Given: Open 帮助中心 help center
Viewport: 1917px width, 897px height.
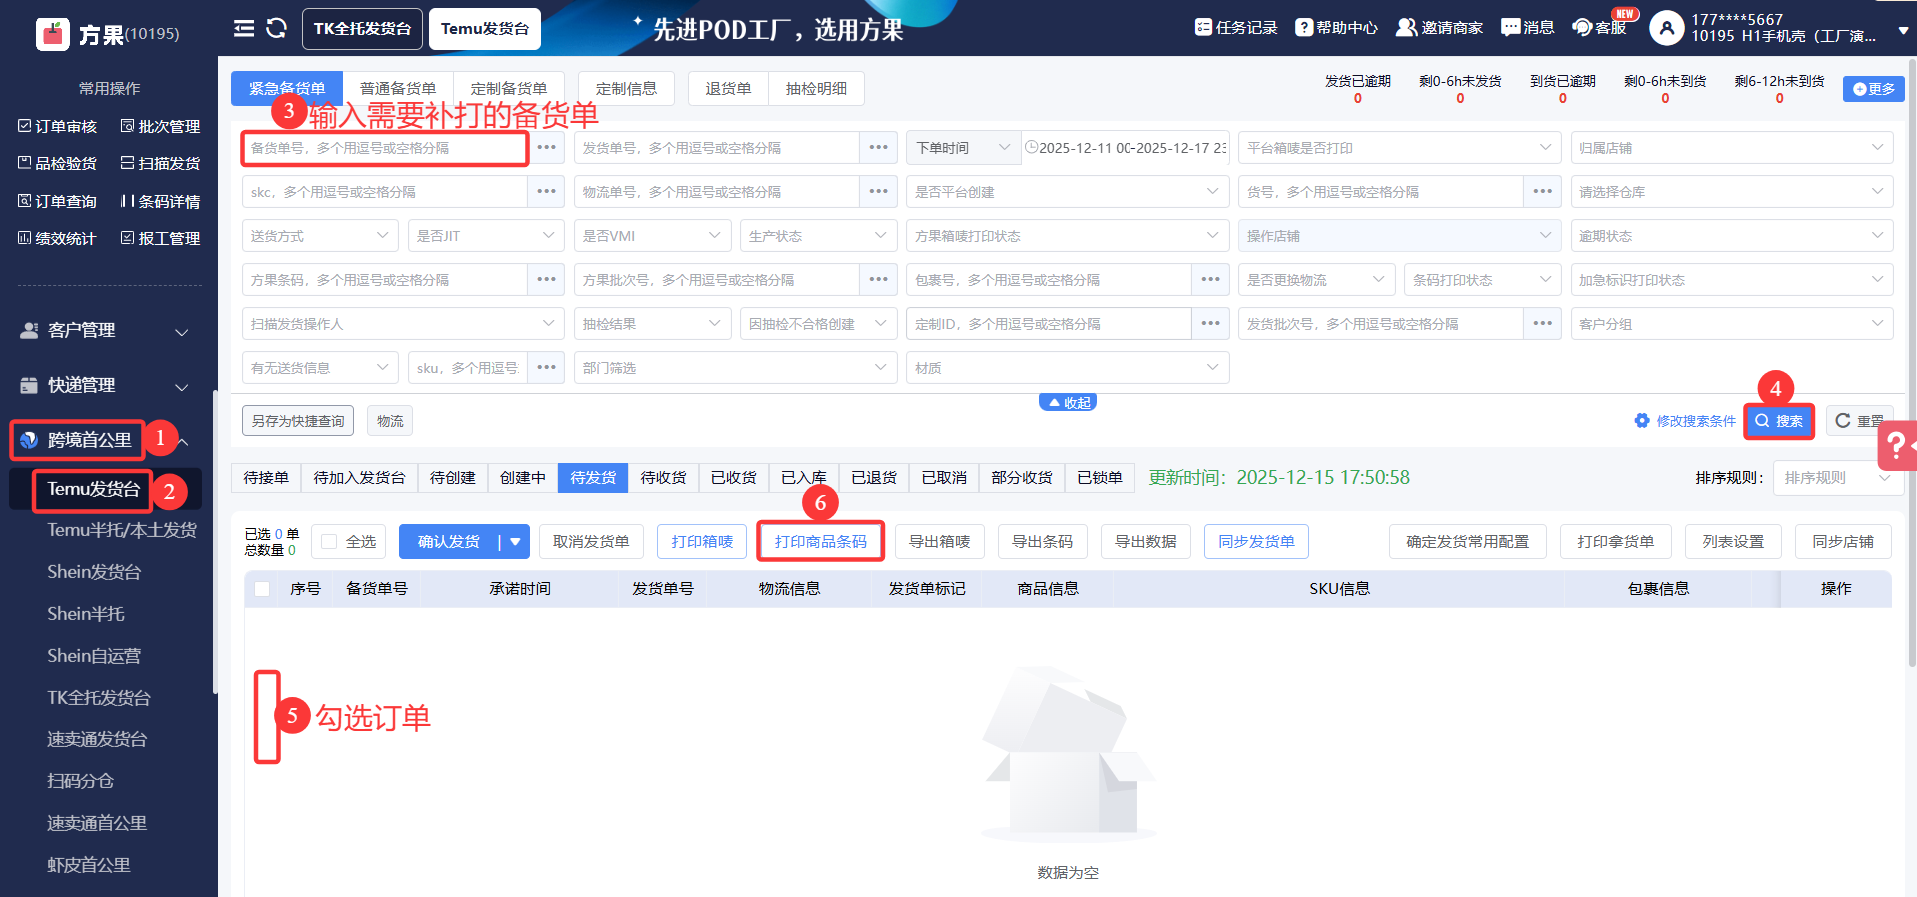Looking at the screenshot, I should click(x=1336, y=27).
